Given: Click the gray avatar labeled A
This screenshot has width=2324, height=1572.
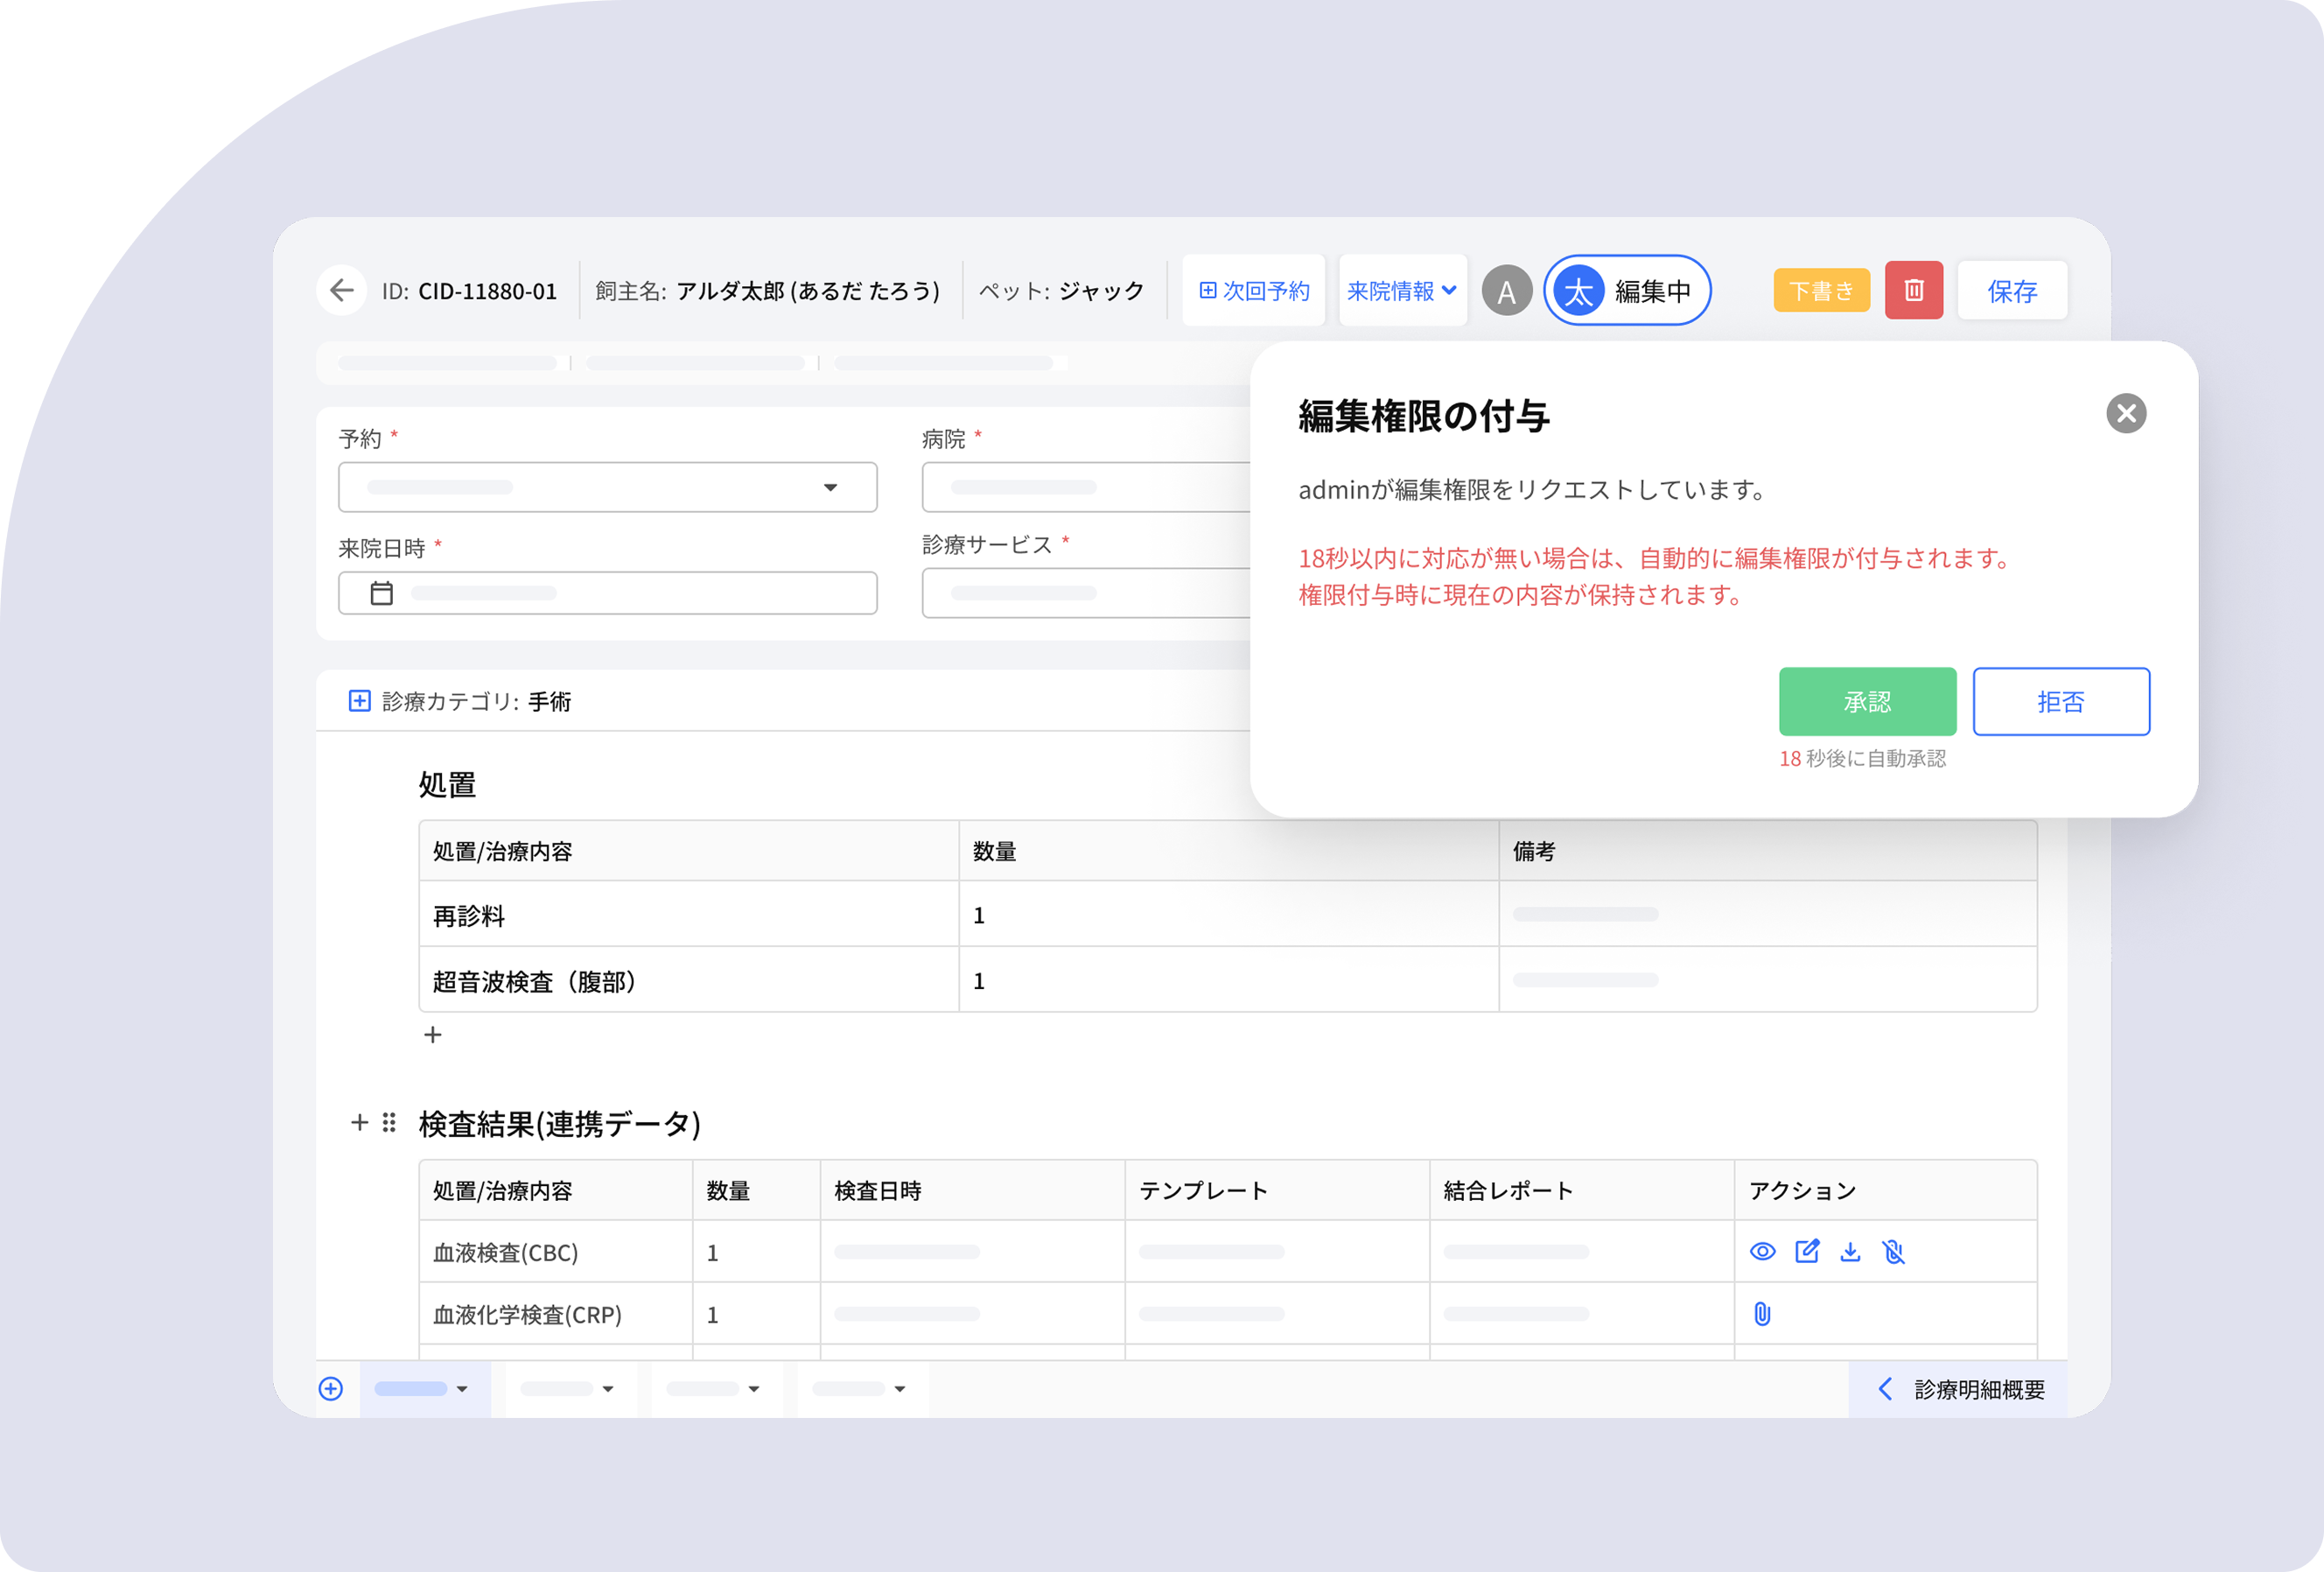Looking at the screenshot, I should coord(1506,291).
